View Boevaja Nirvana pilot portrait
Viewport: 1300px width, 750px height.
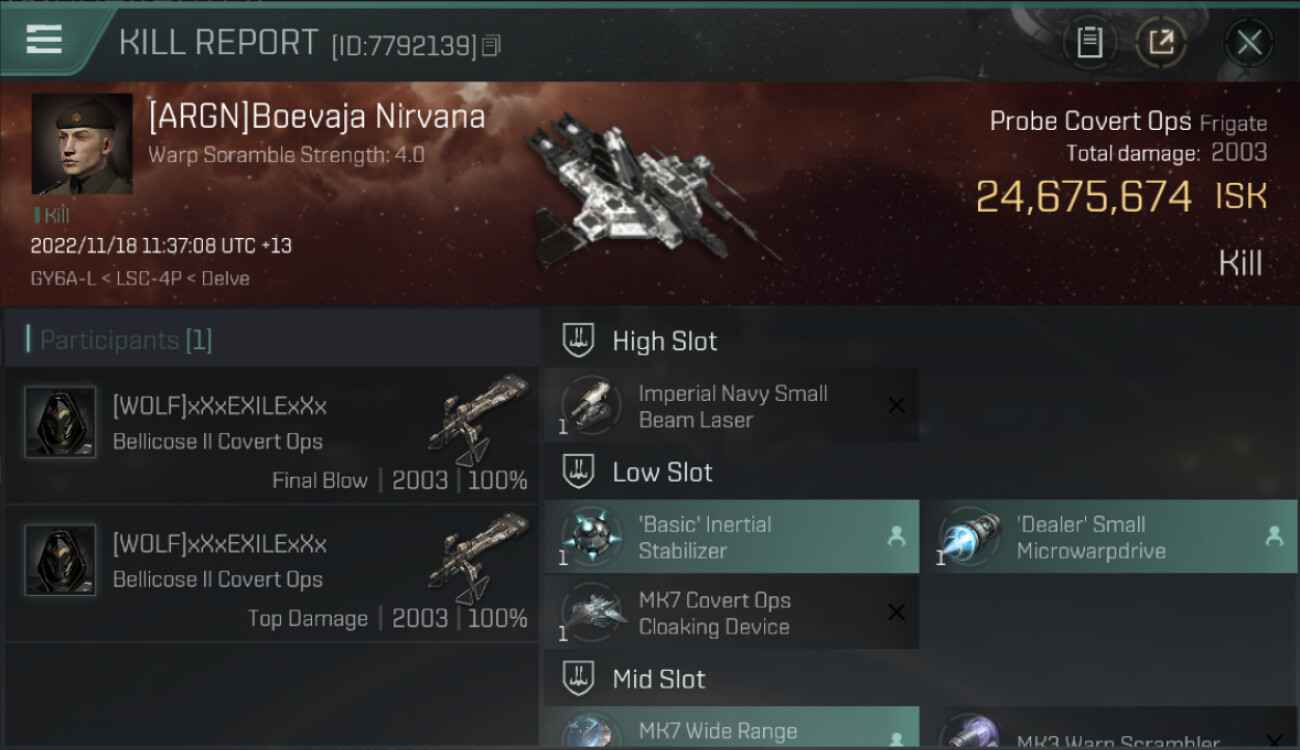pos(82,144)
